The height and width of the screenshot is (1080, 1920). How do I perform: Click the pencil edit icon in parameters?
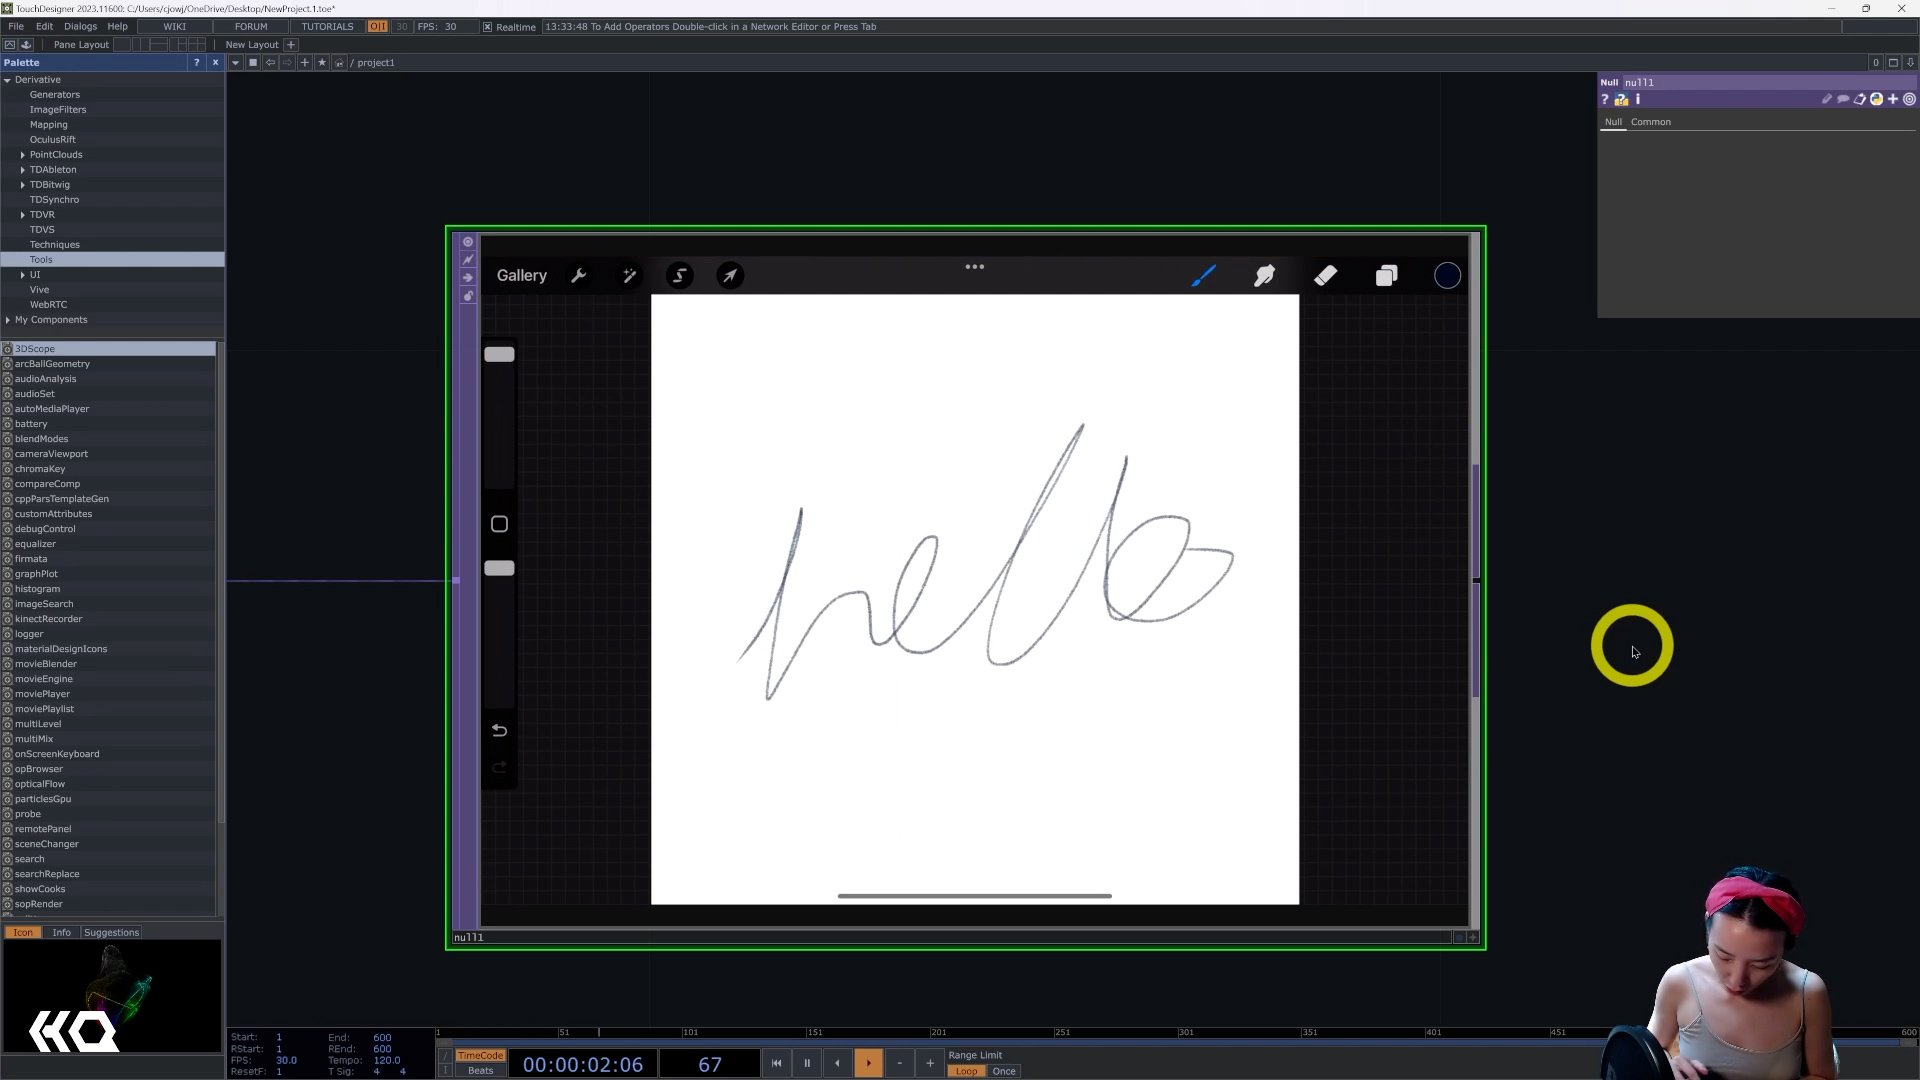click(x=1827, y=99)
